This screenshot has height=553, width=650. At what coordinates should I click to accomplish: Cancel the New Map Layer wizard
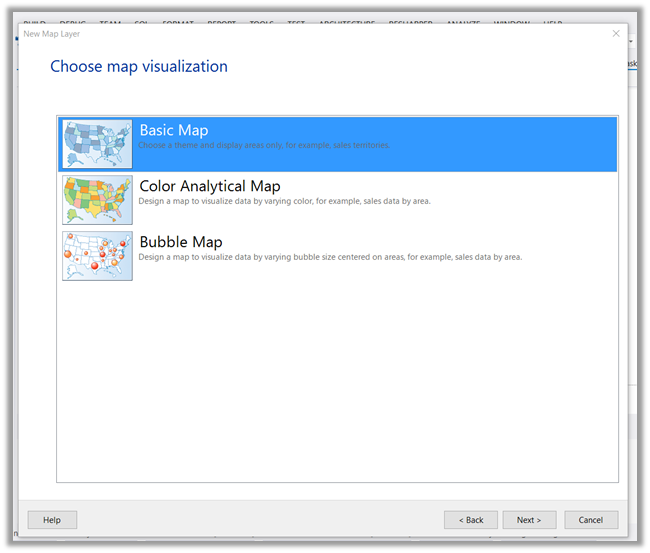591,520
